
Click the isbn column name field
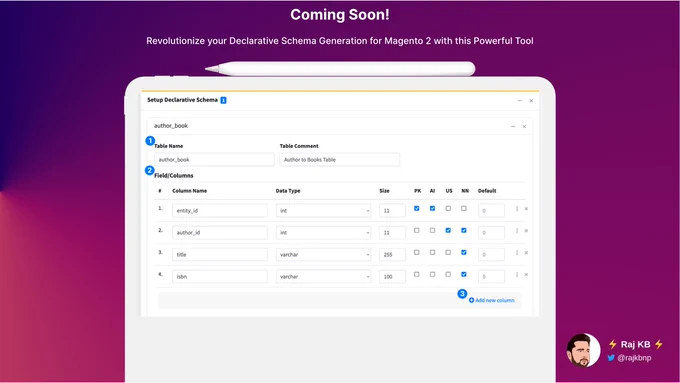(x=220, y=276)
